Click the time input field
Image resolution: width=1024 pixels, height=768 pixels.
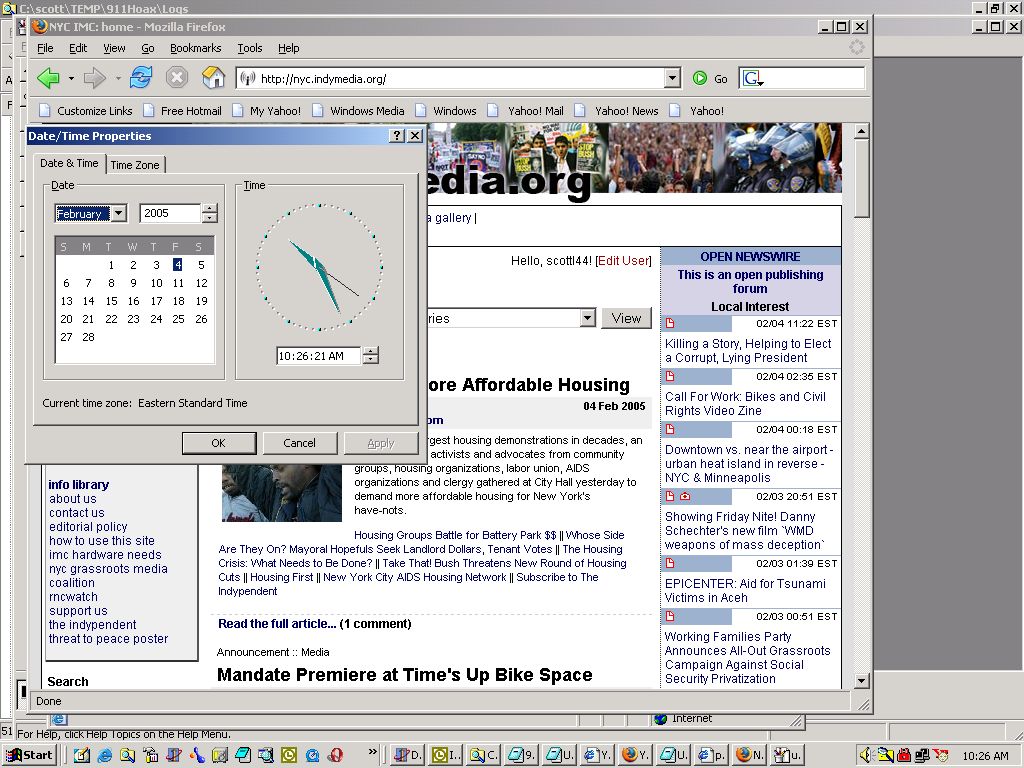[x=318, y=356]
